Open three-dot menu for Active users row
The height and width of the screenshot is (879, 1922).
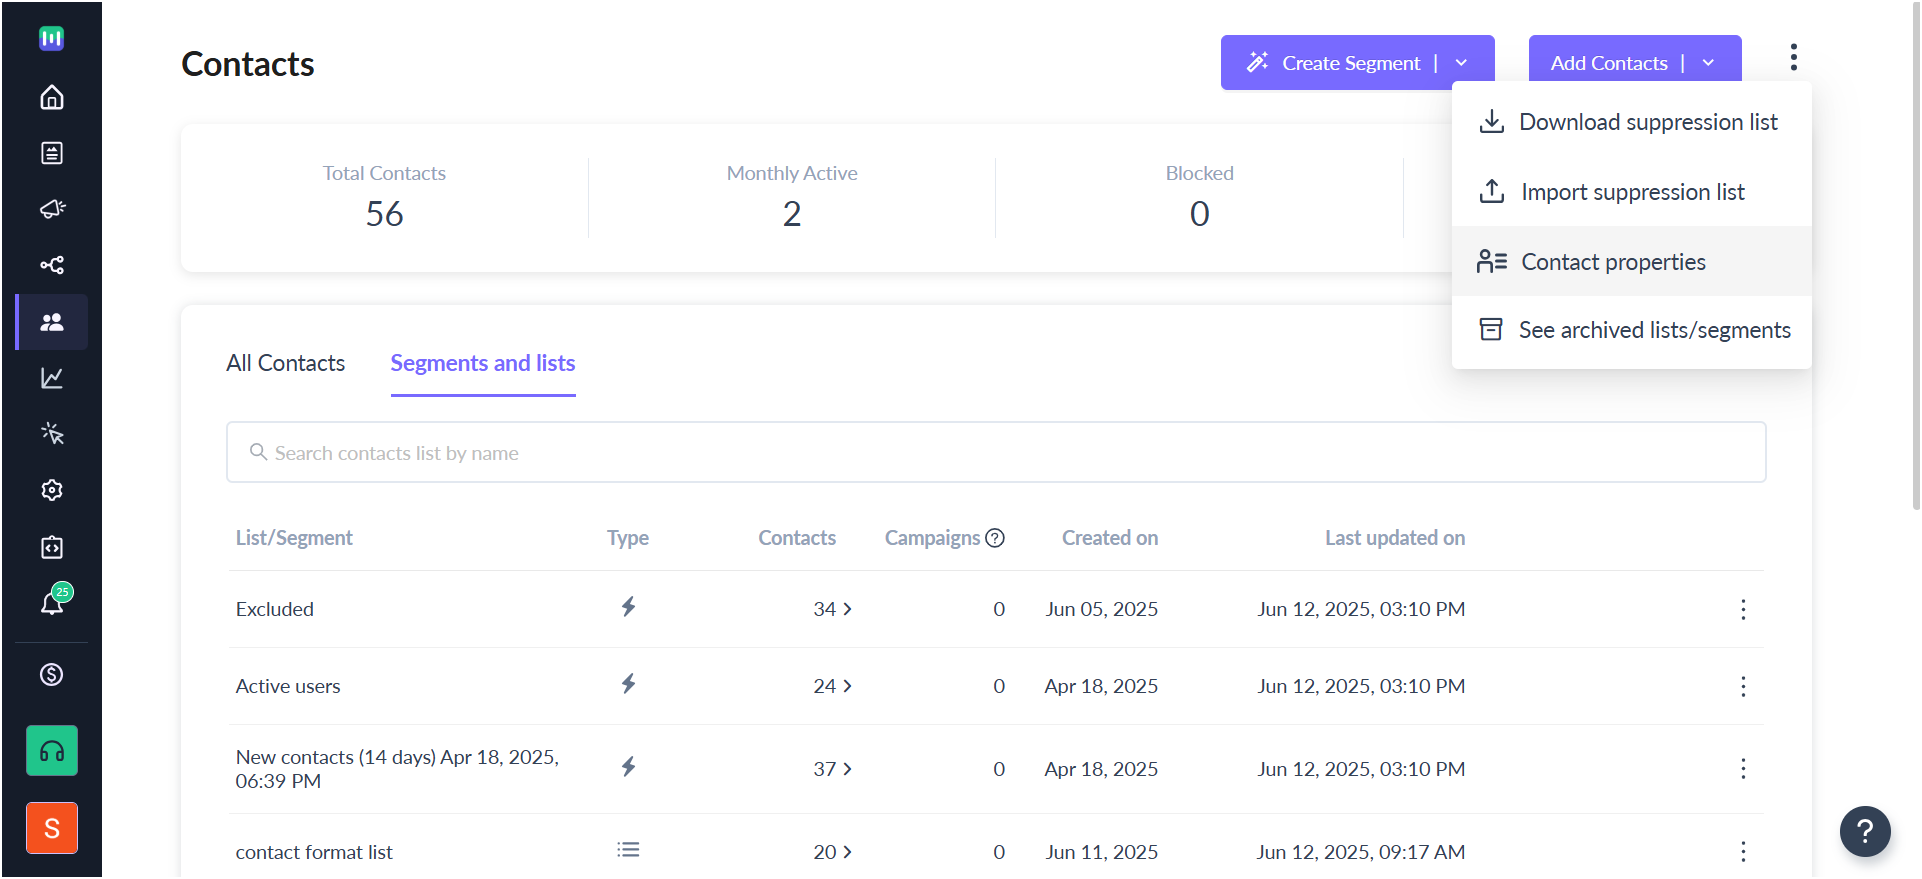(1743, 686)
